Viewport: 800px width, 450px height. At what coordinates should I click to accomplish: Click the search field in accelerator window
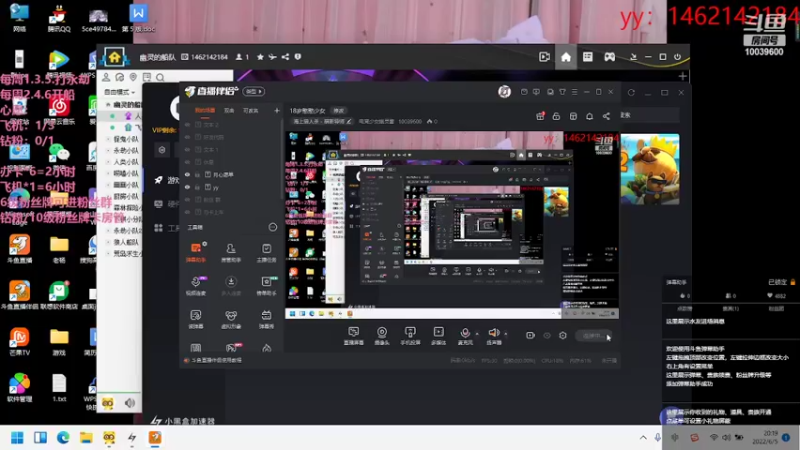pyautogui.click(x=649, y=115)
